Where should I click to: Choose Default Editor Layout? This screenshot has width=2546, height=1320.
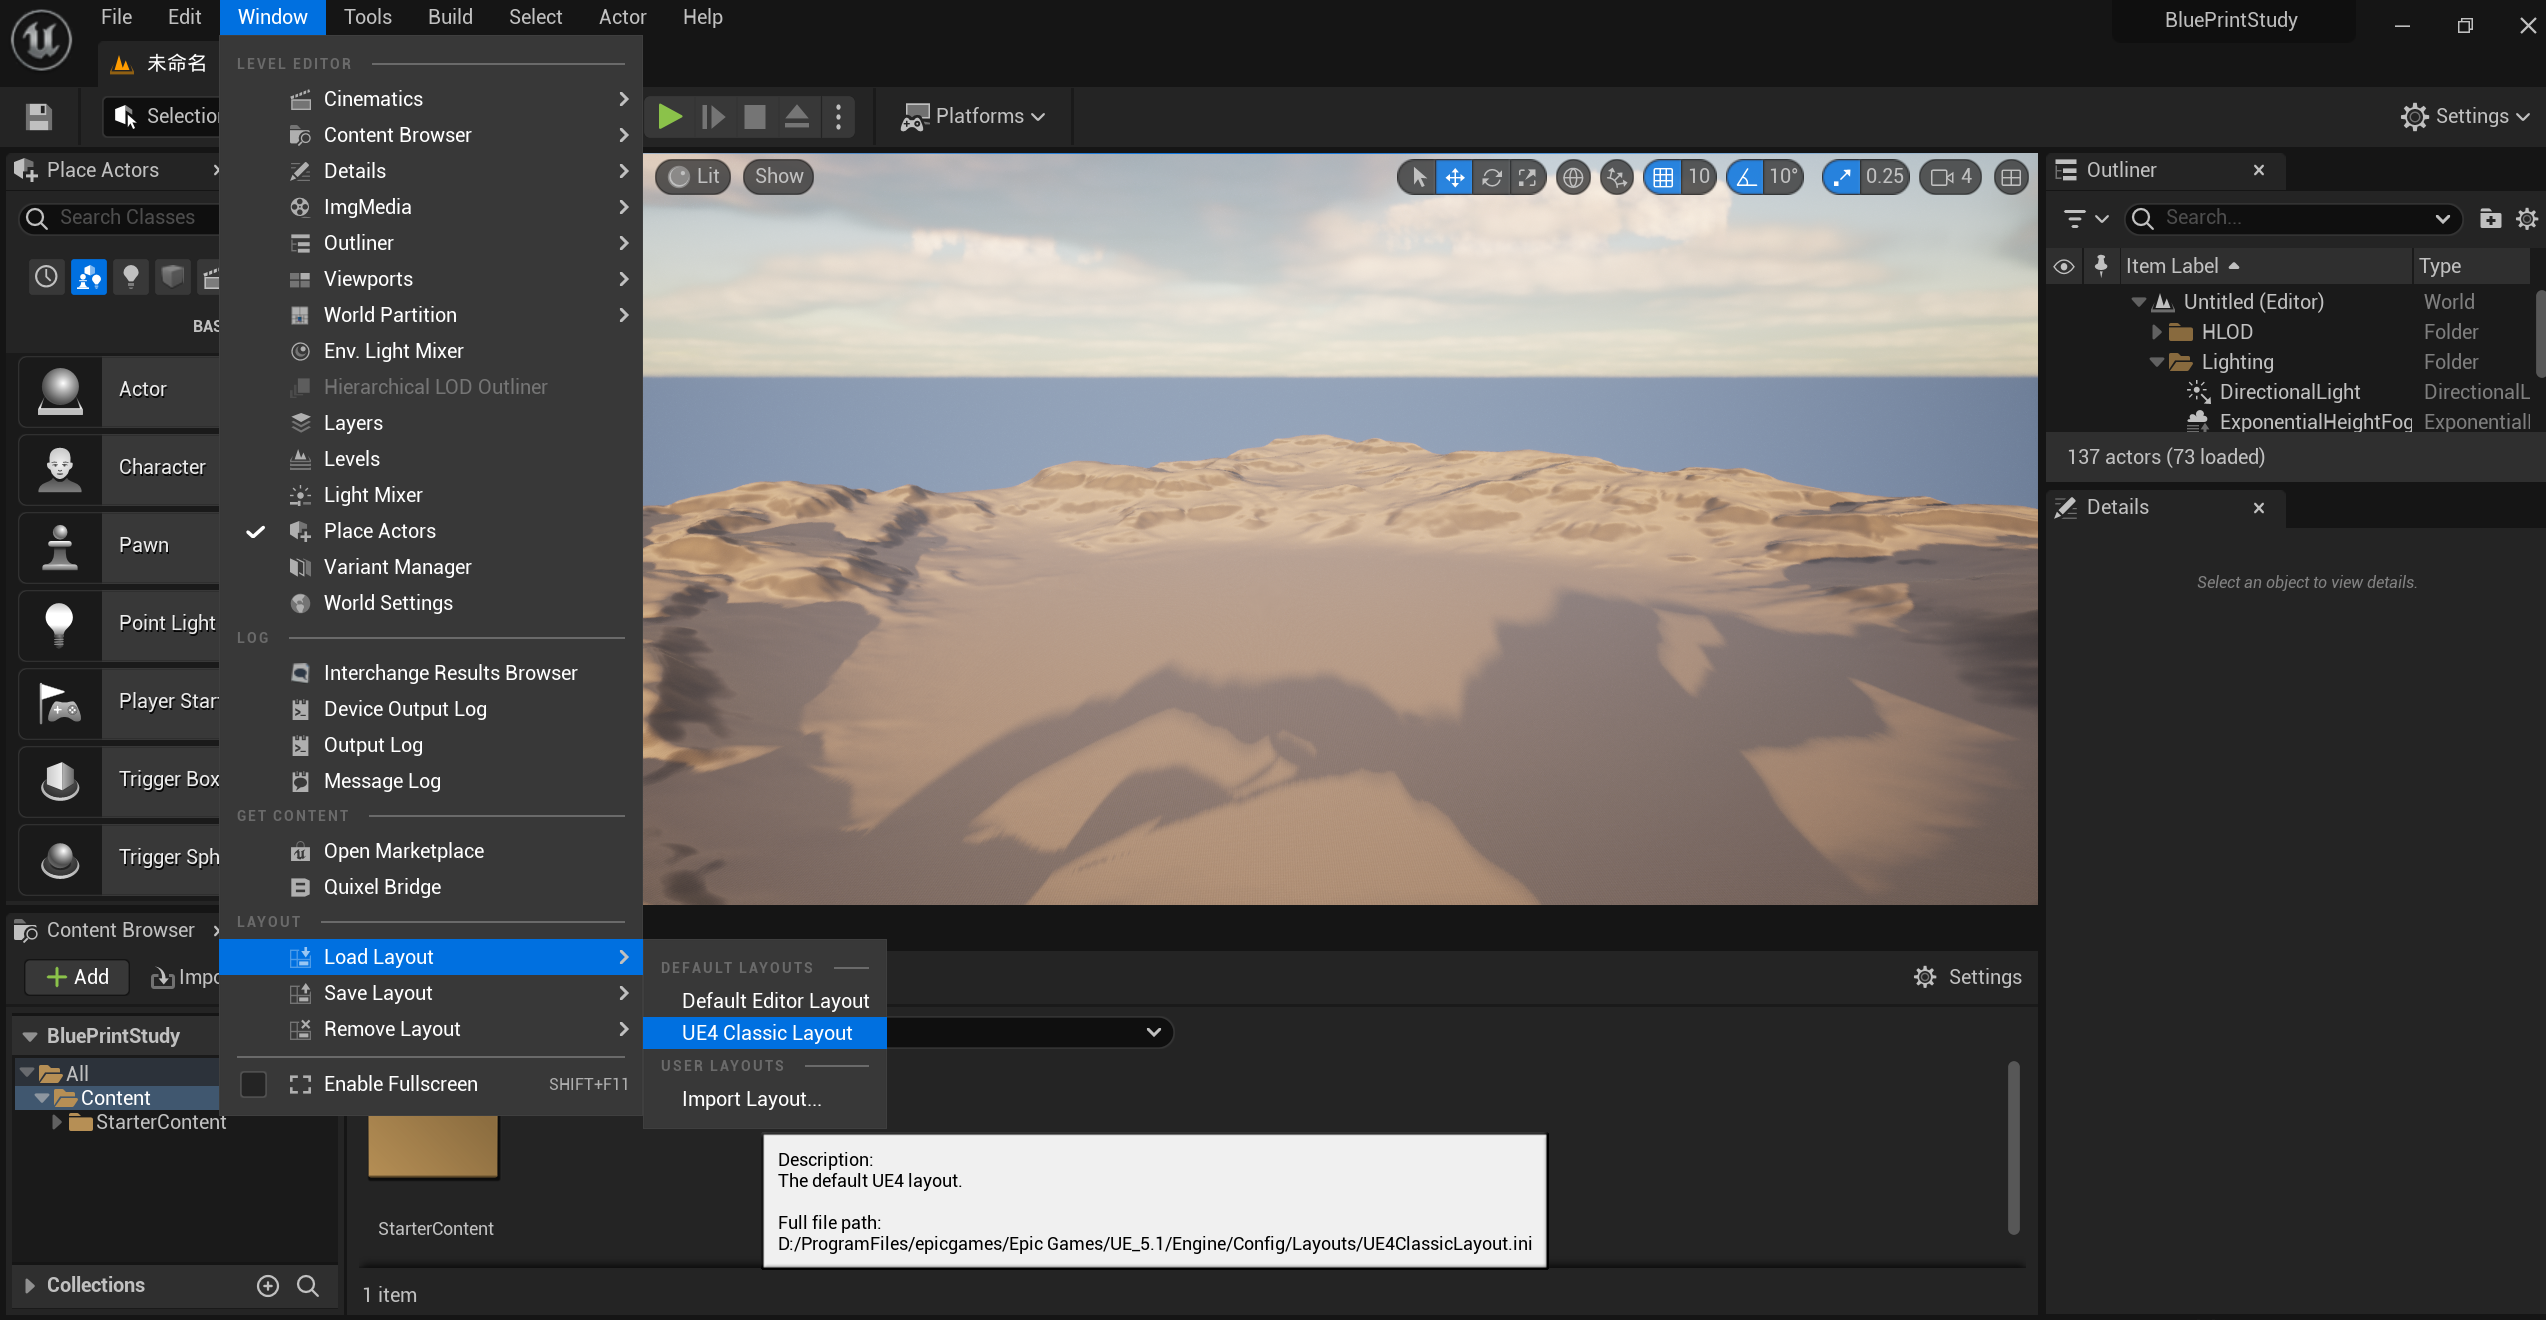point(765,1001)
